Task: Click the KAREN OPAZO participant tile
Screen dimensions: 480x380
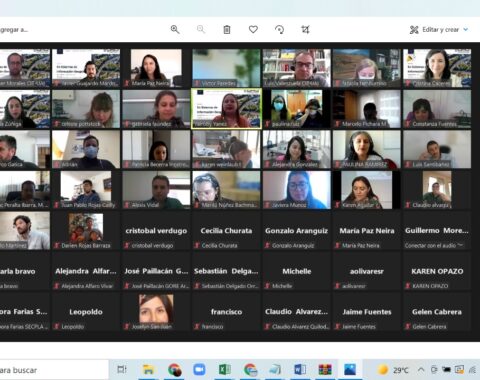Action: (x=437, y=271)
